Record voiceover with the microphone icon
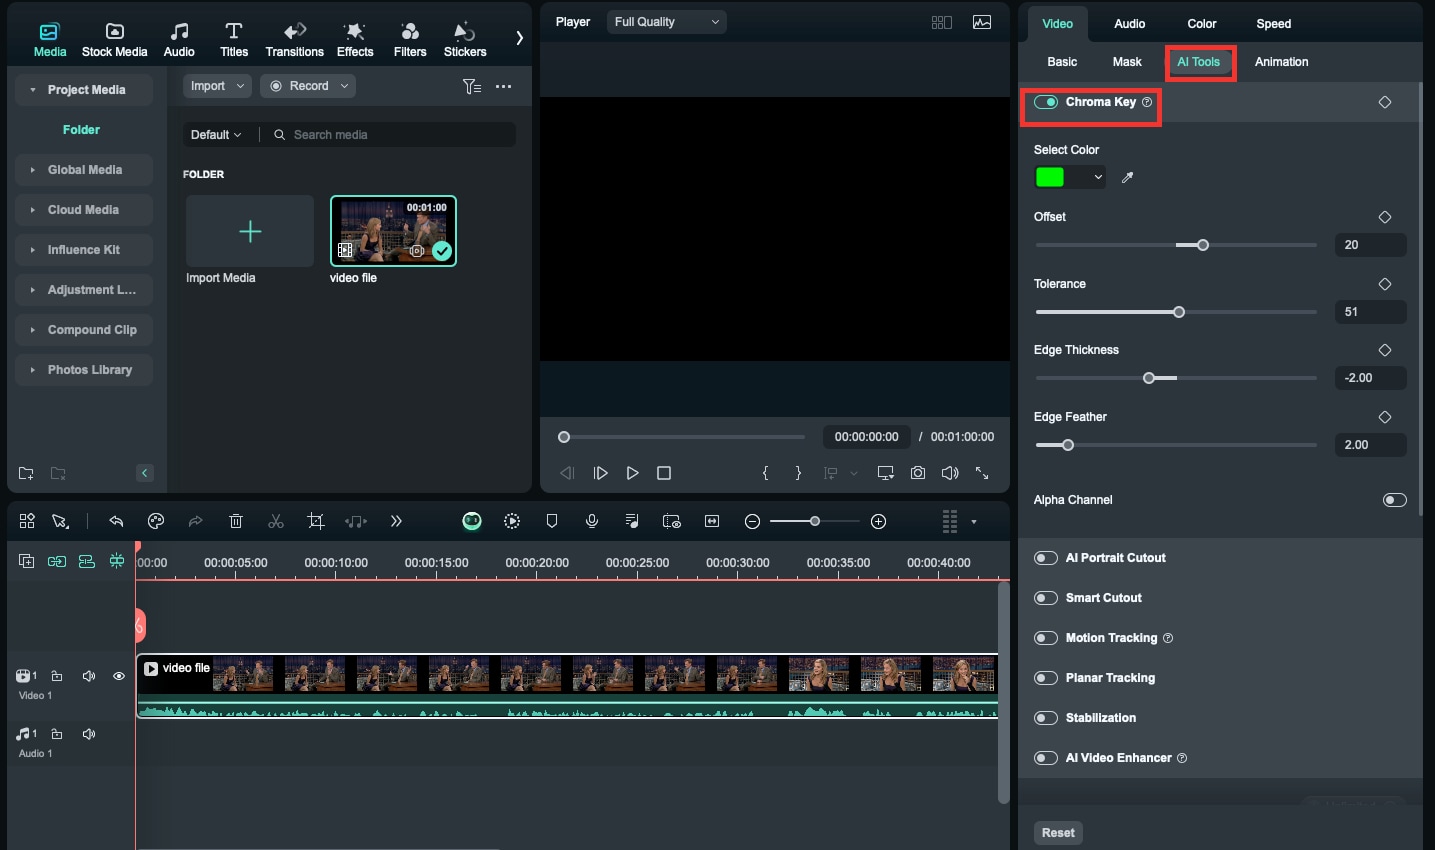 point(592,521)
